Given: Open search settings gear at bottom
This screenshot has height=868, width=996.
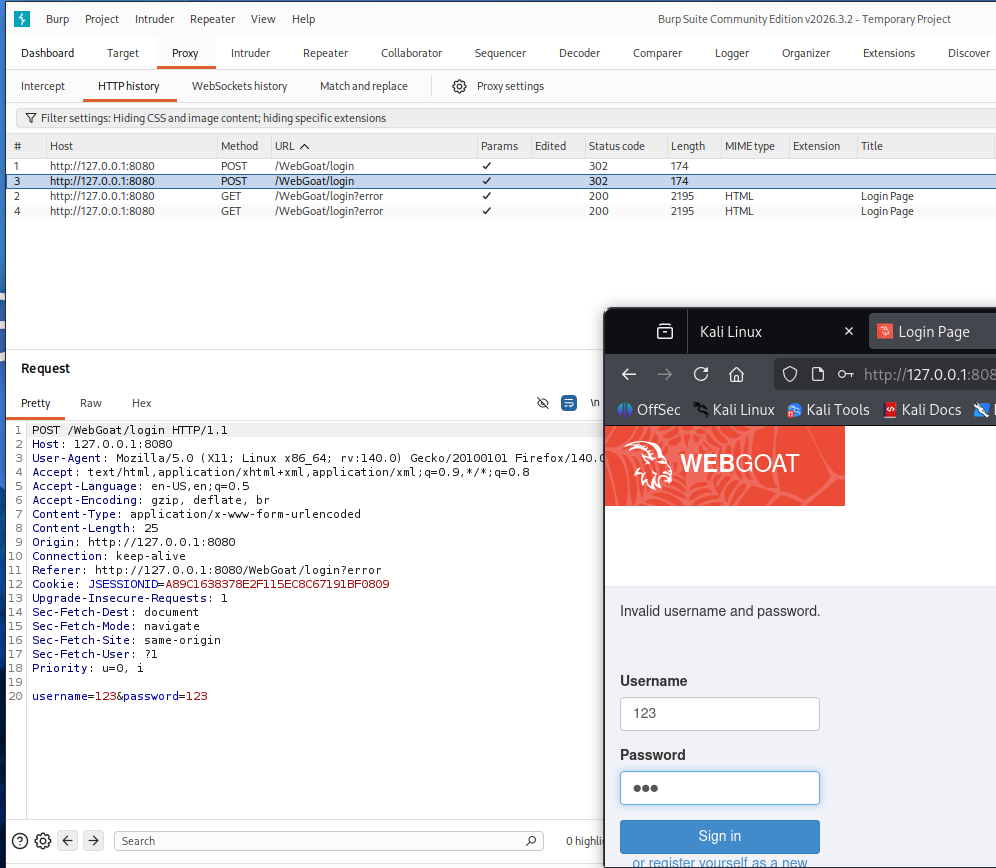Looking at the screenshot, I should [43, 841].
